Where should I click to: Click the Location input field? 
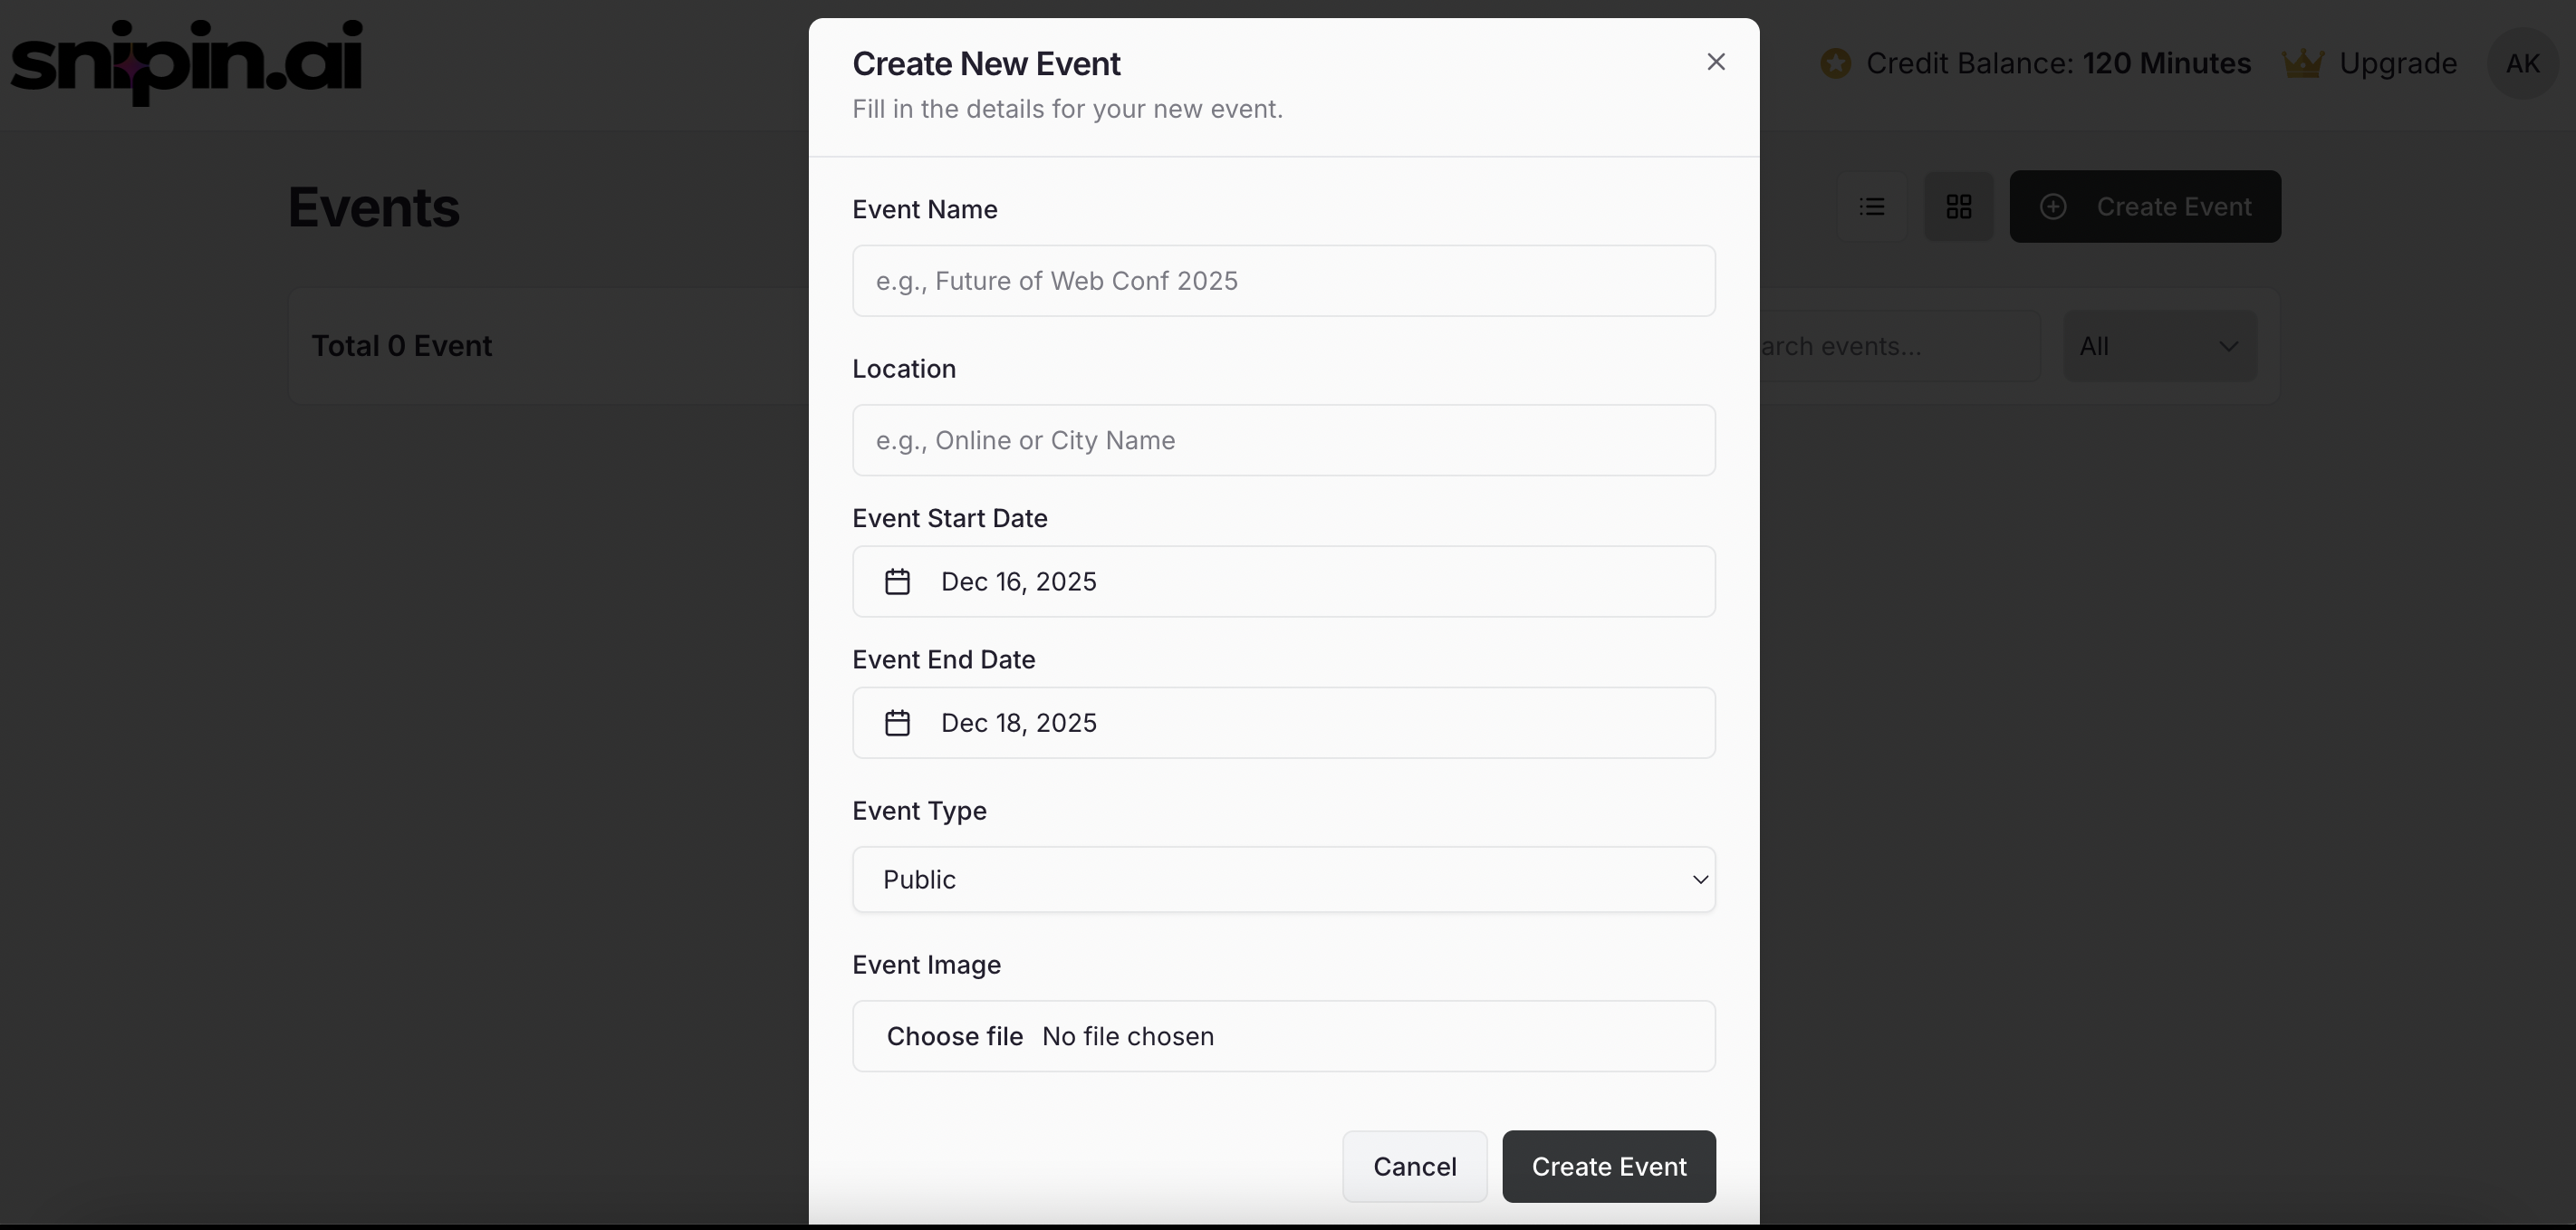pos(1283,440)
